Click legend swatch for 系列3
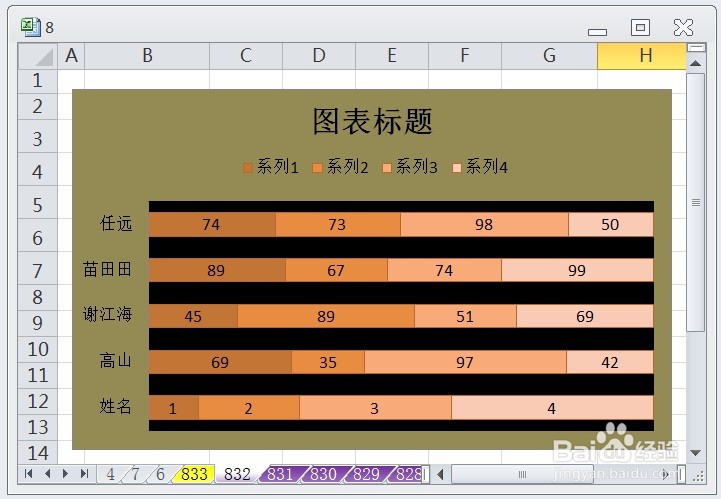 click(387, 168)
